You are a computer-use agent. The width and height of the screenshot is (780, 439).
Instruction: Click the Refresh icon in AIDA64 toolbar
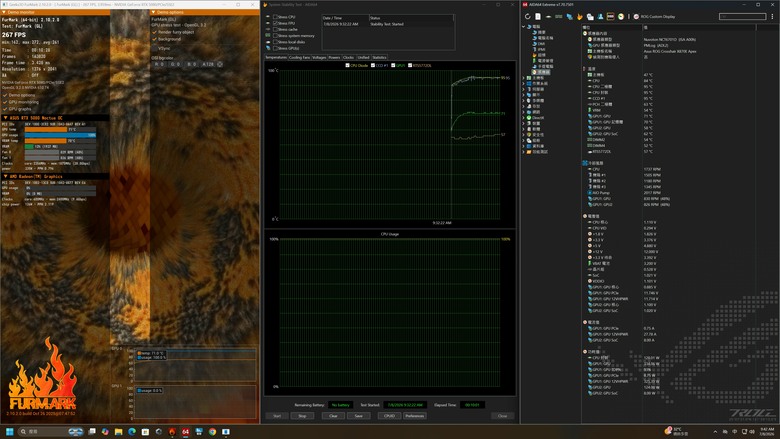[x=528, y=16]
